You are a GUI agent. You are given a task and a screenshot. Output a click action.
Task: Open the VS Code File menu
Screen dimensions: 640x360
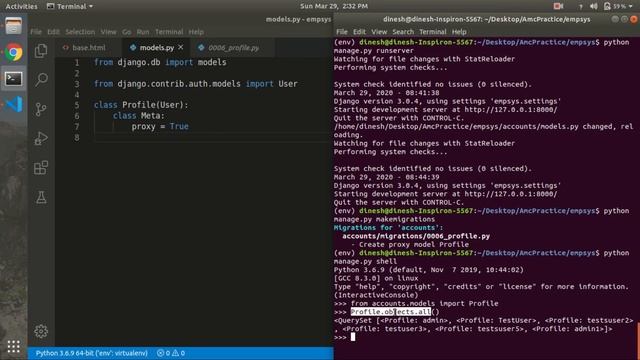(x=36, y=32)
